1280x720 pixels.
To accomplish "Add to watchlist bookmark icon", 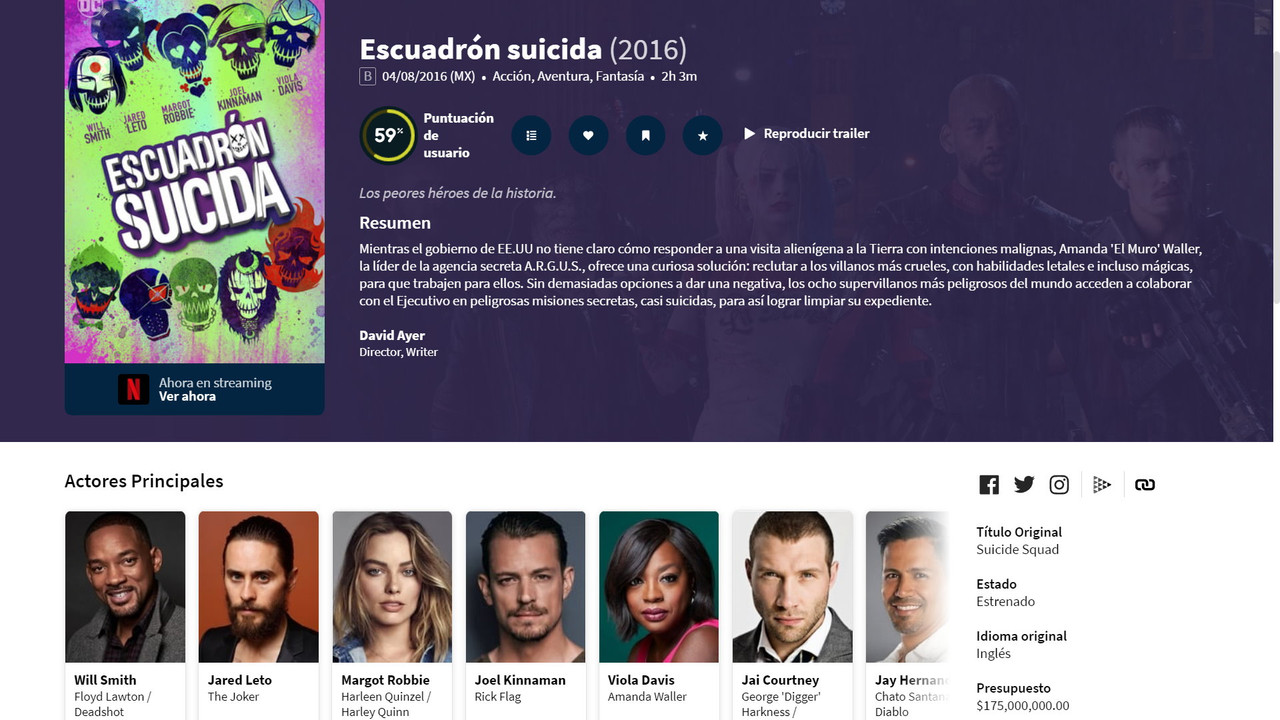I will pyautogui.click(x=645, y=135).
